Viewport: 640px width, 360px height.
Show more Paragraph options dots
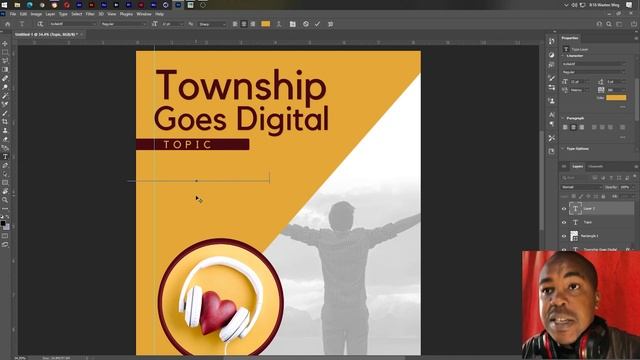coord(622,138)
